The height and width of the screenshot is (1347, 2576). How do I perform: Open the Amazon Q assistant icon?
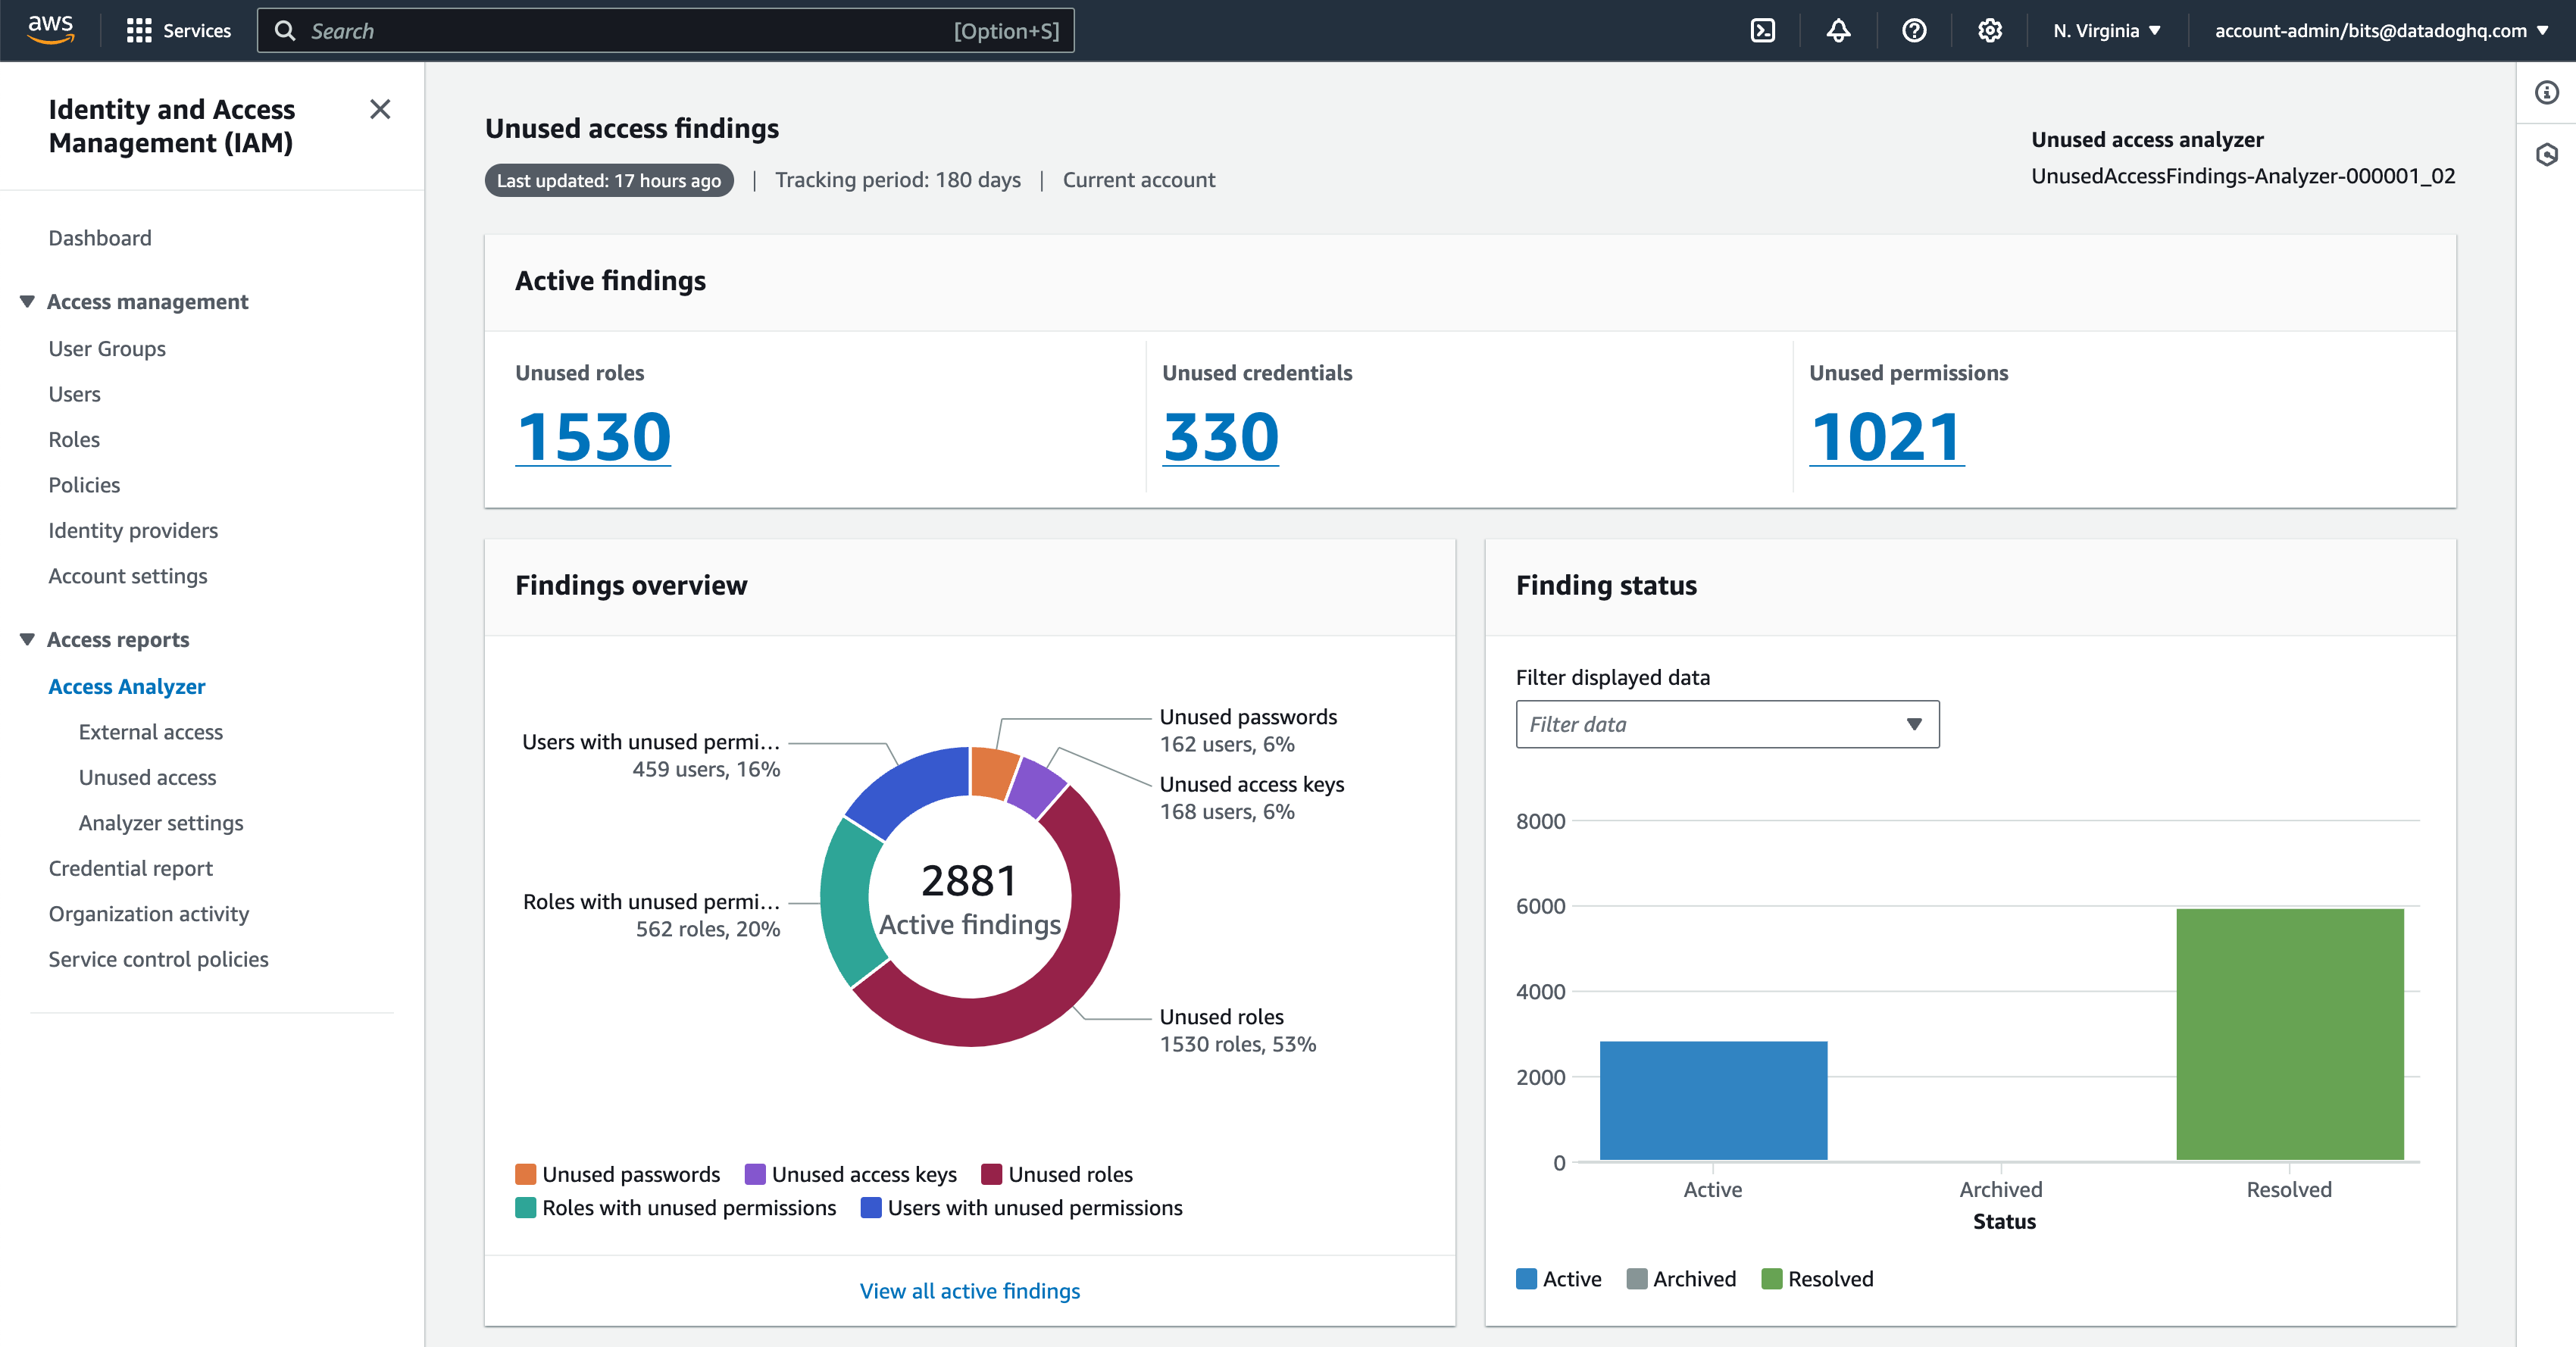pyautogui.click(x=2546, y=155)
